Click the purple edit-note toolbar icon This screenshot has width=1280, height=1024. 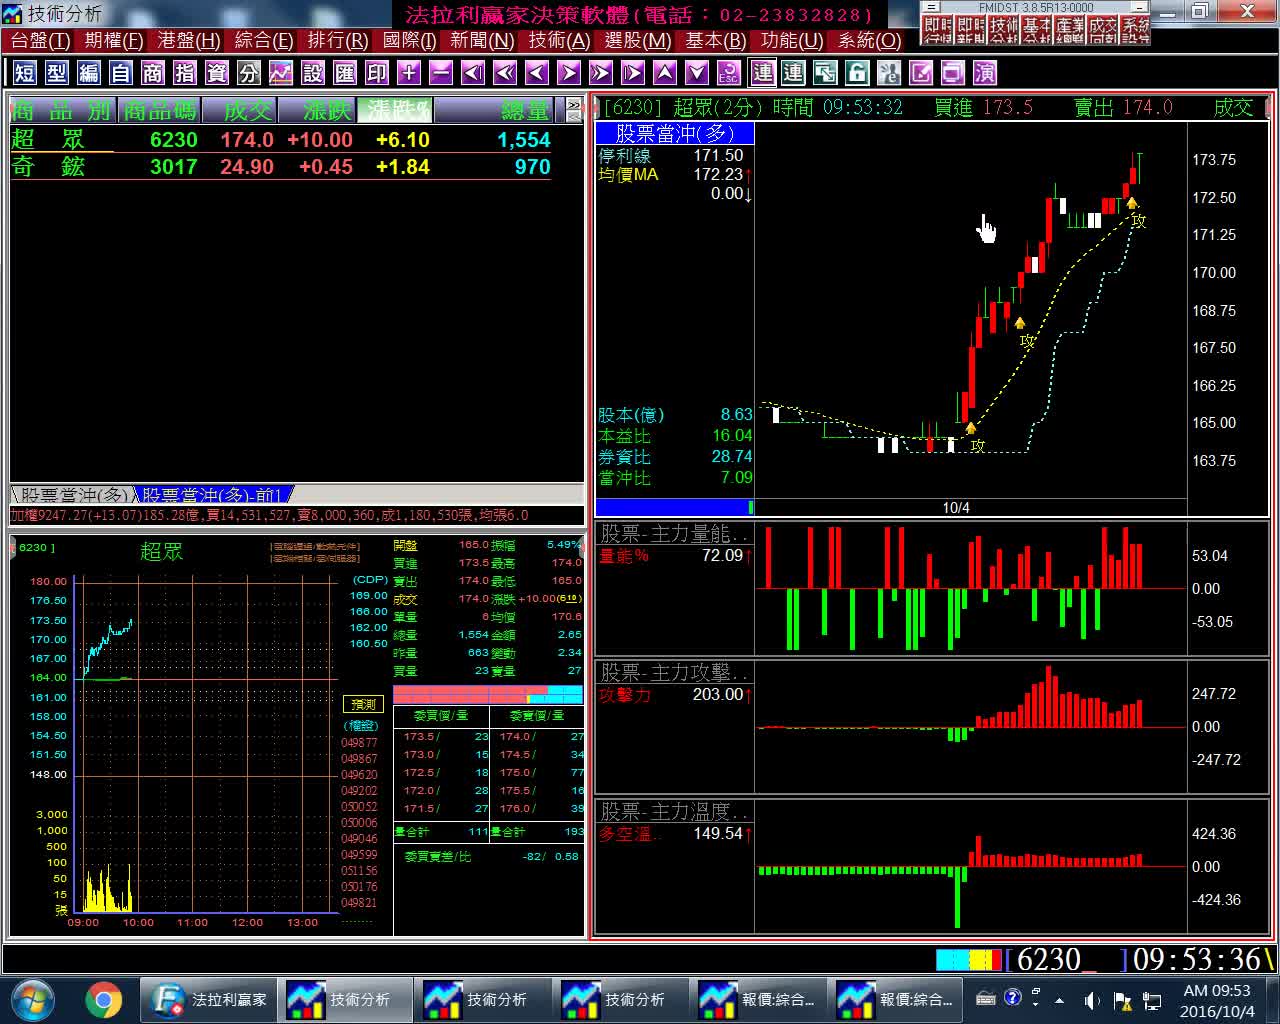pyautogui.click(x=921, y=73)
